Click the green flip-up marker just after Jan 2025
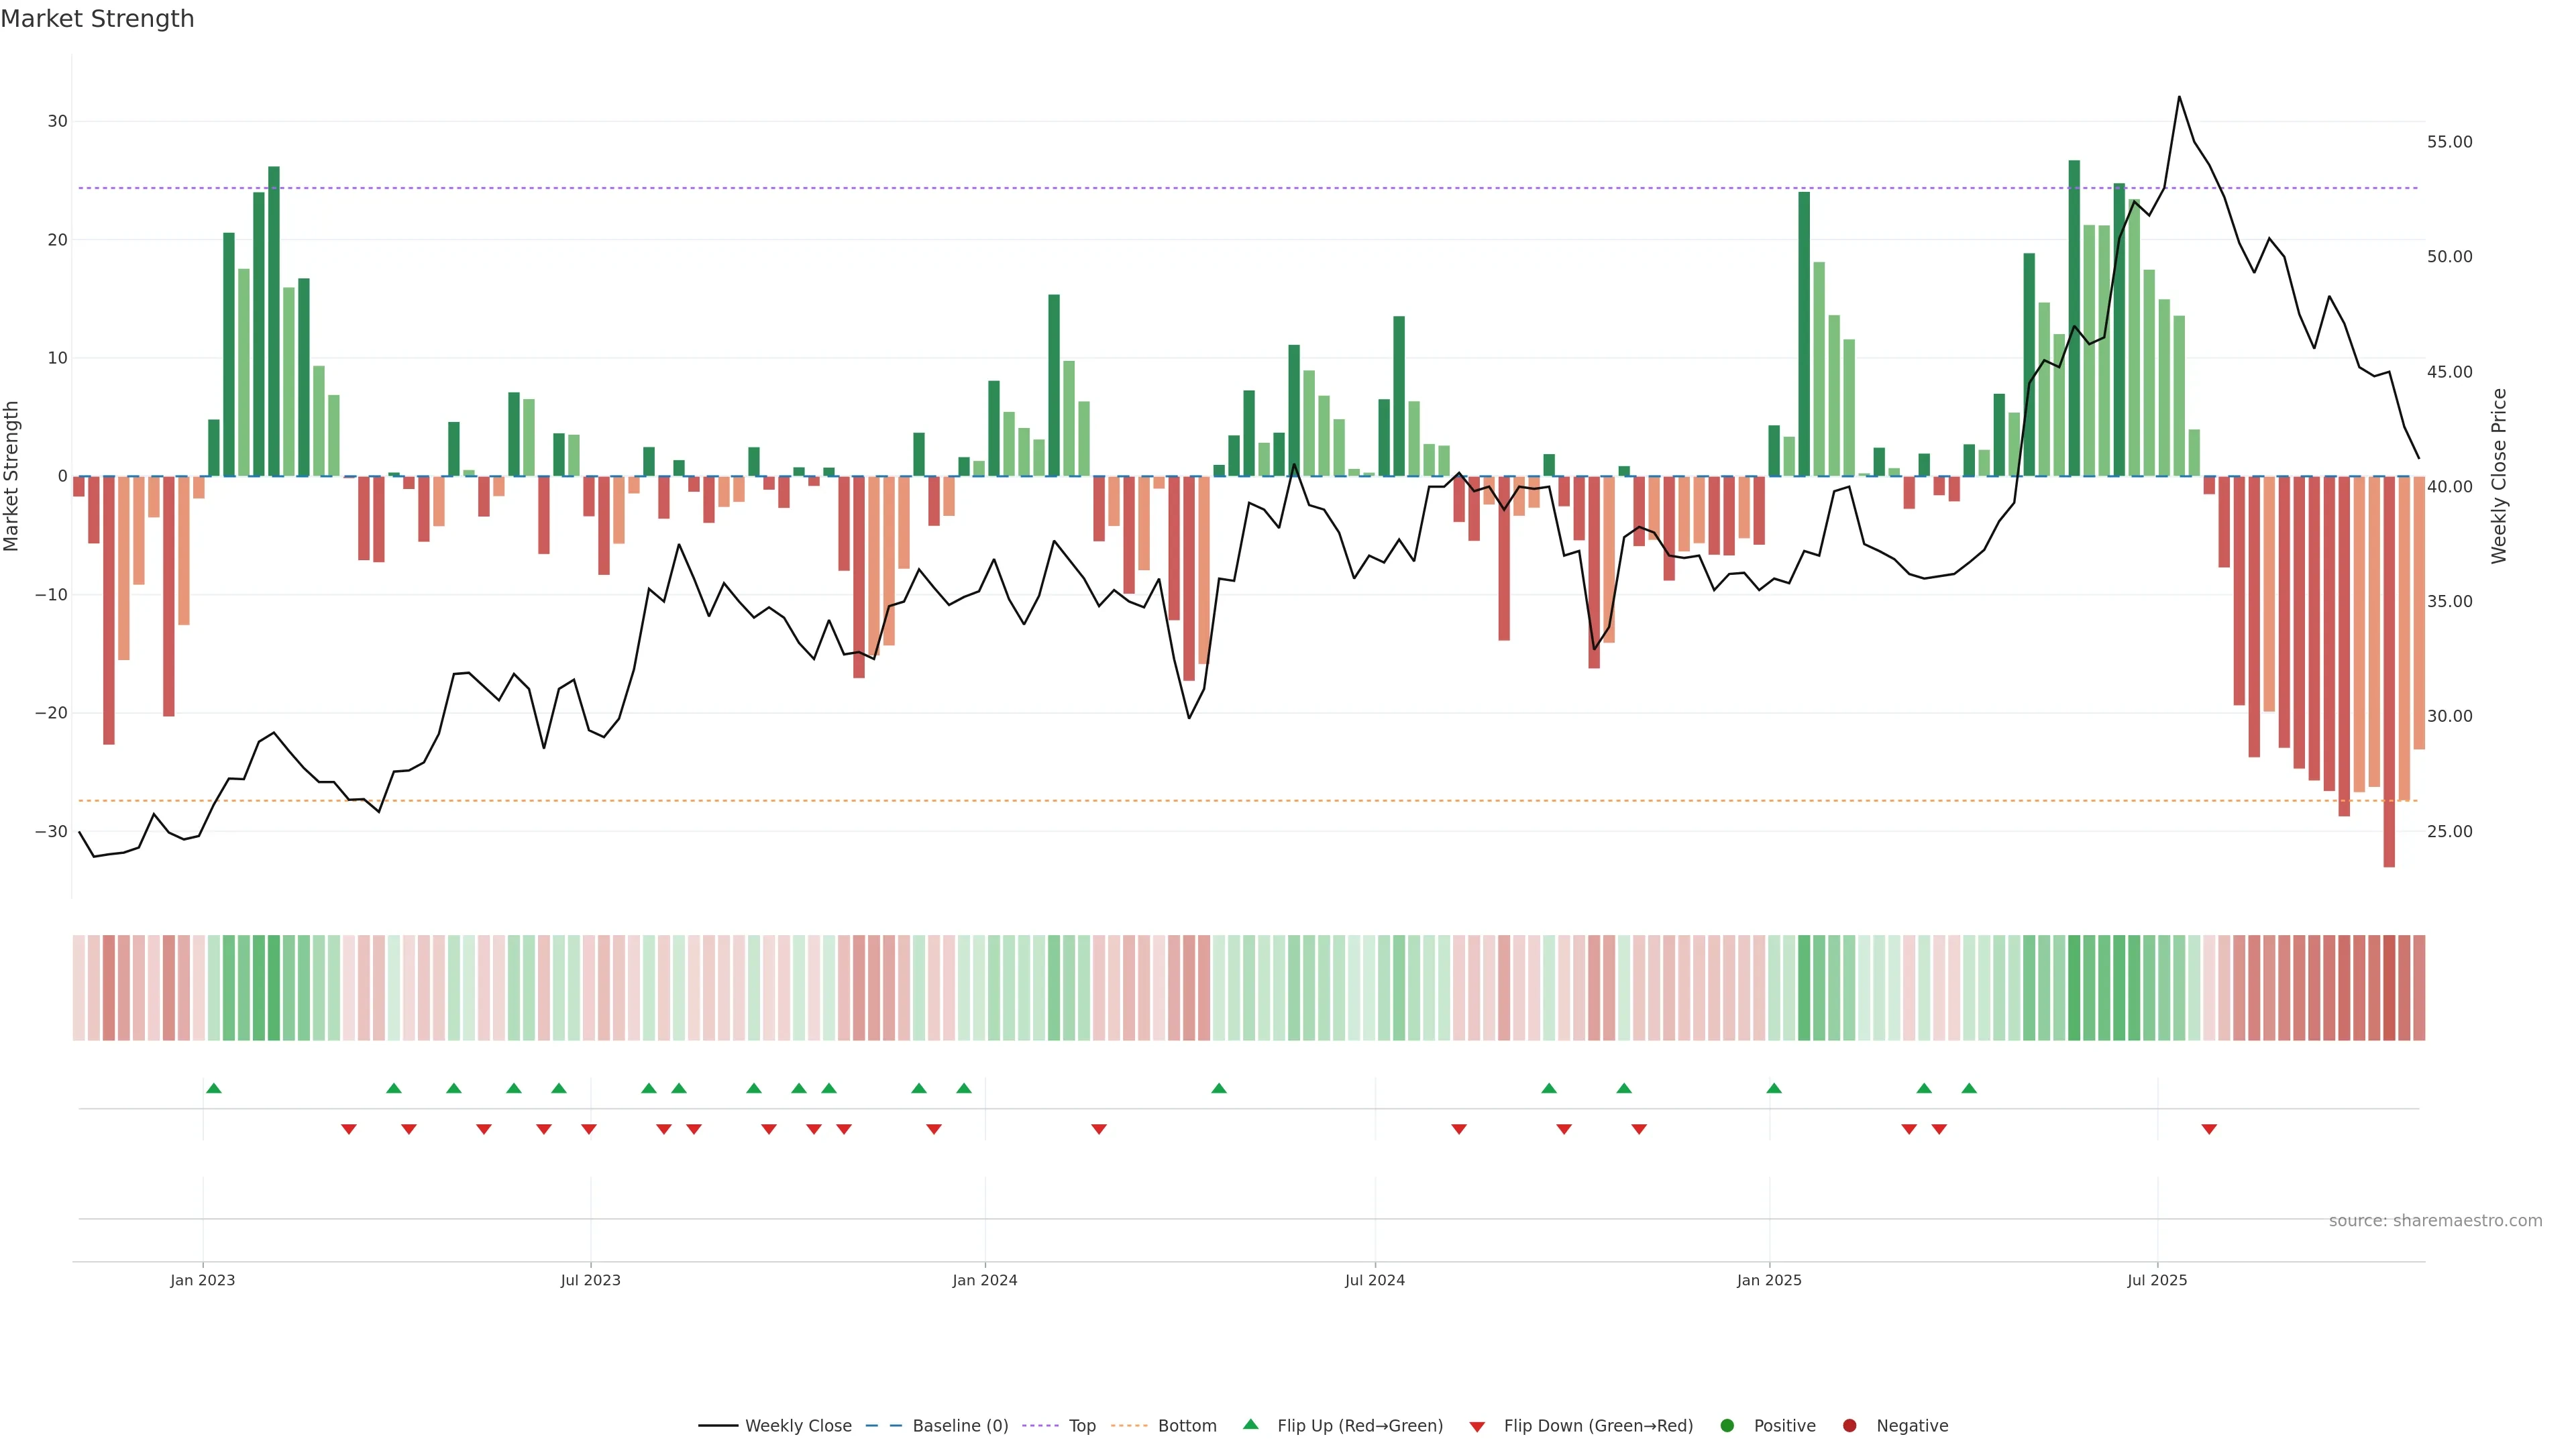 [x=1774, y=1088]
